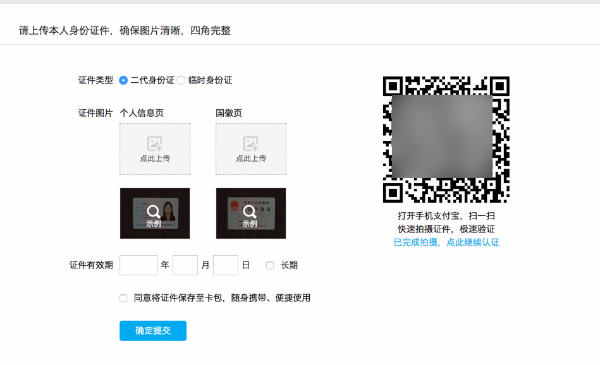Image resolution: width=600 pixels, height=365 pixels.
Task: View the personal info page sample thumbnail
Action: [155, 213]
